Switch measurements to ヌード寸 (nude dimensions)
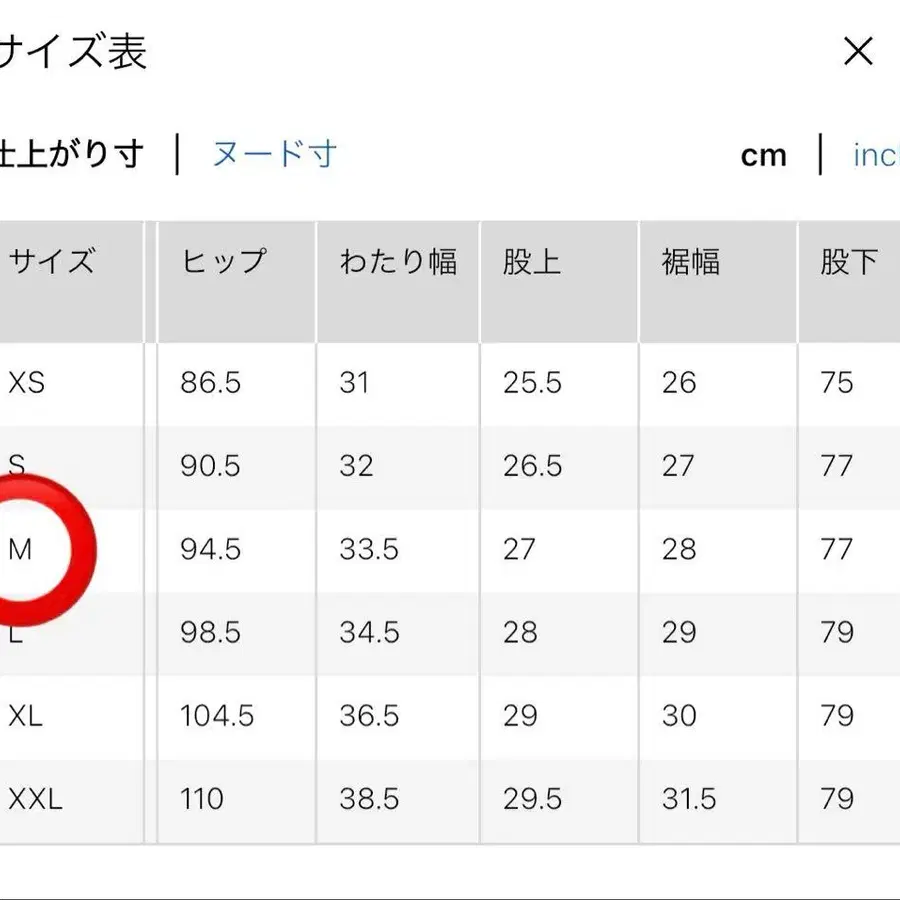The height and width of the screenshot is (900, 900). (272, 155)
